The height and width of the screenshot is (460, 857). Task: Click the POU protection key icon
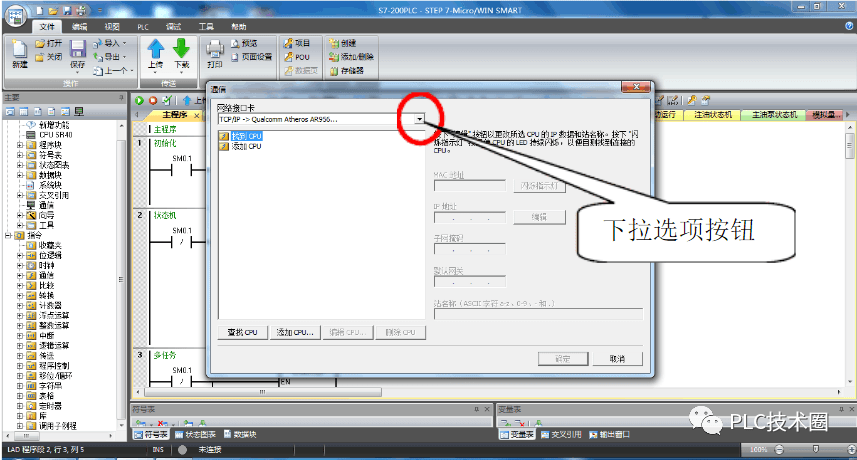click(x=289, y=57)
